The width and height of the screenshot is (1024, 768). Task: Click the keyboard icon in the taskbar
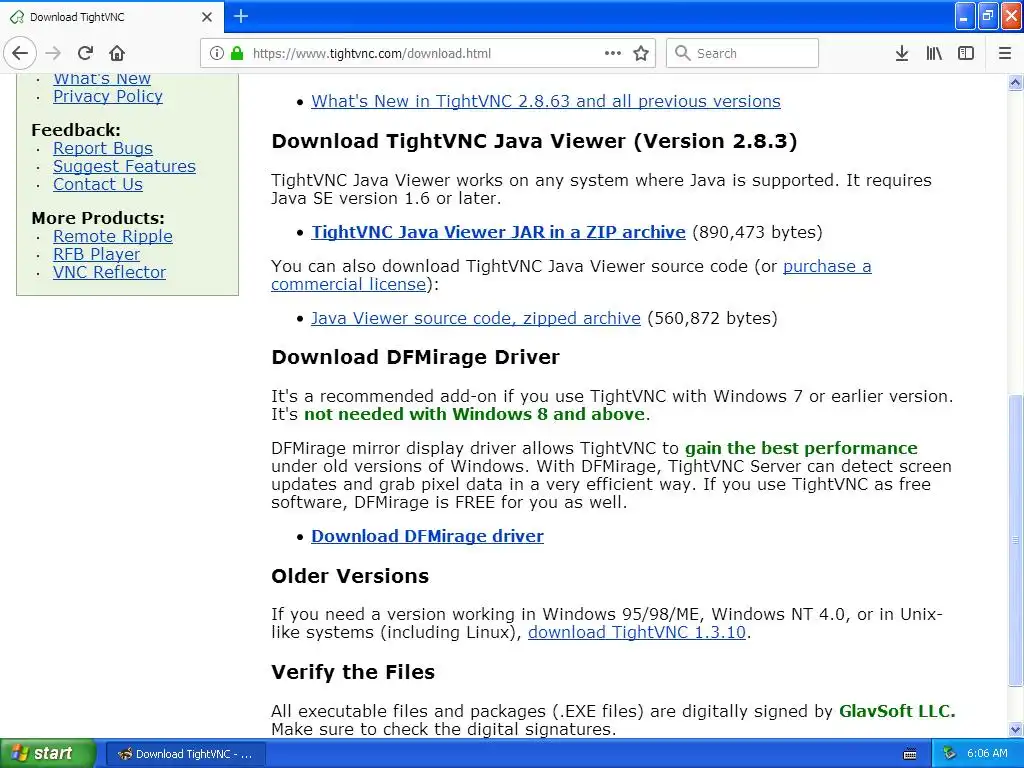click(910, 754)
